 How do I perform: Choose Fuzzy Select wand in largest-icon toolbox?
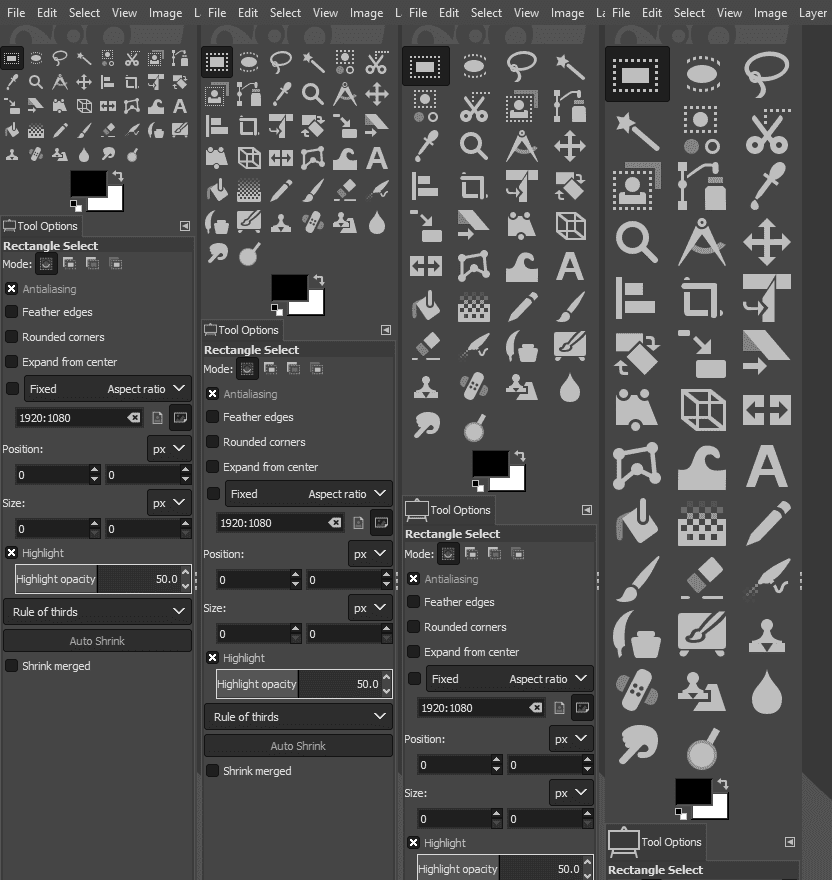click(x=637, y=132)
